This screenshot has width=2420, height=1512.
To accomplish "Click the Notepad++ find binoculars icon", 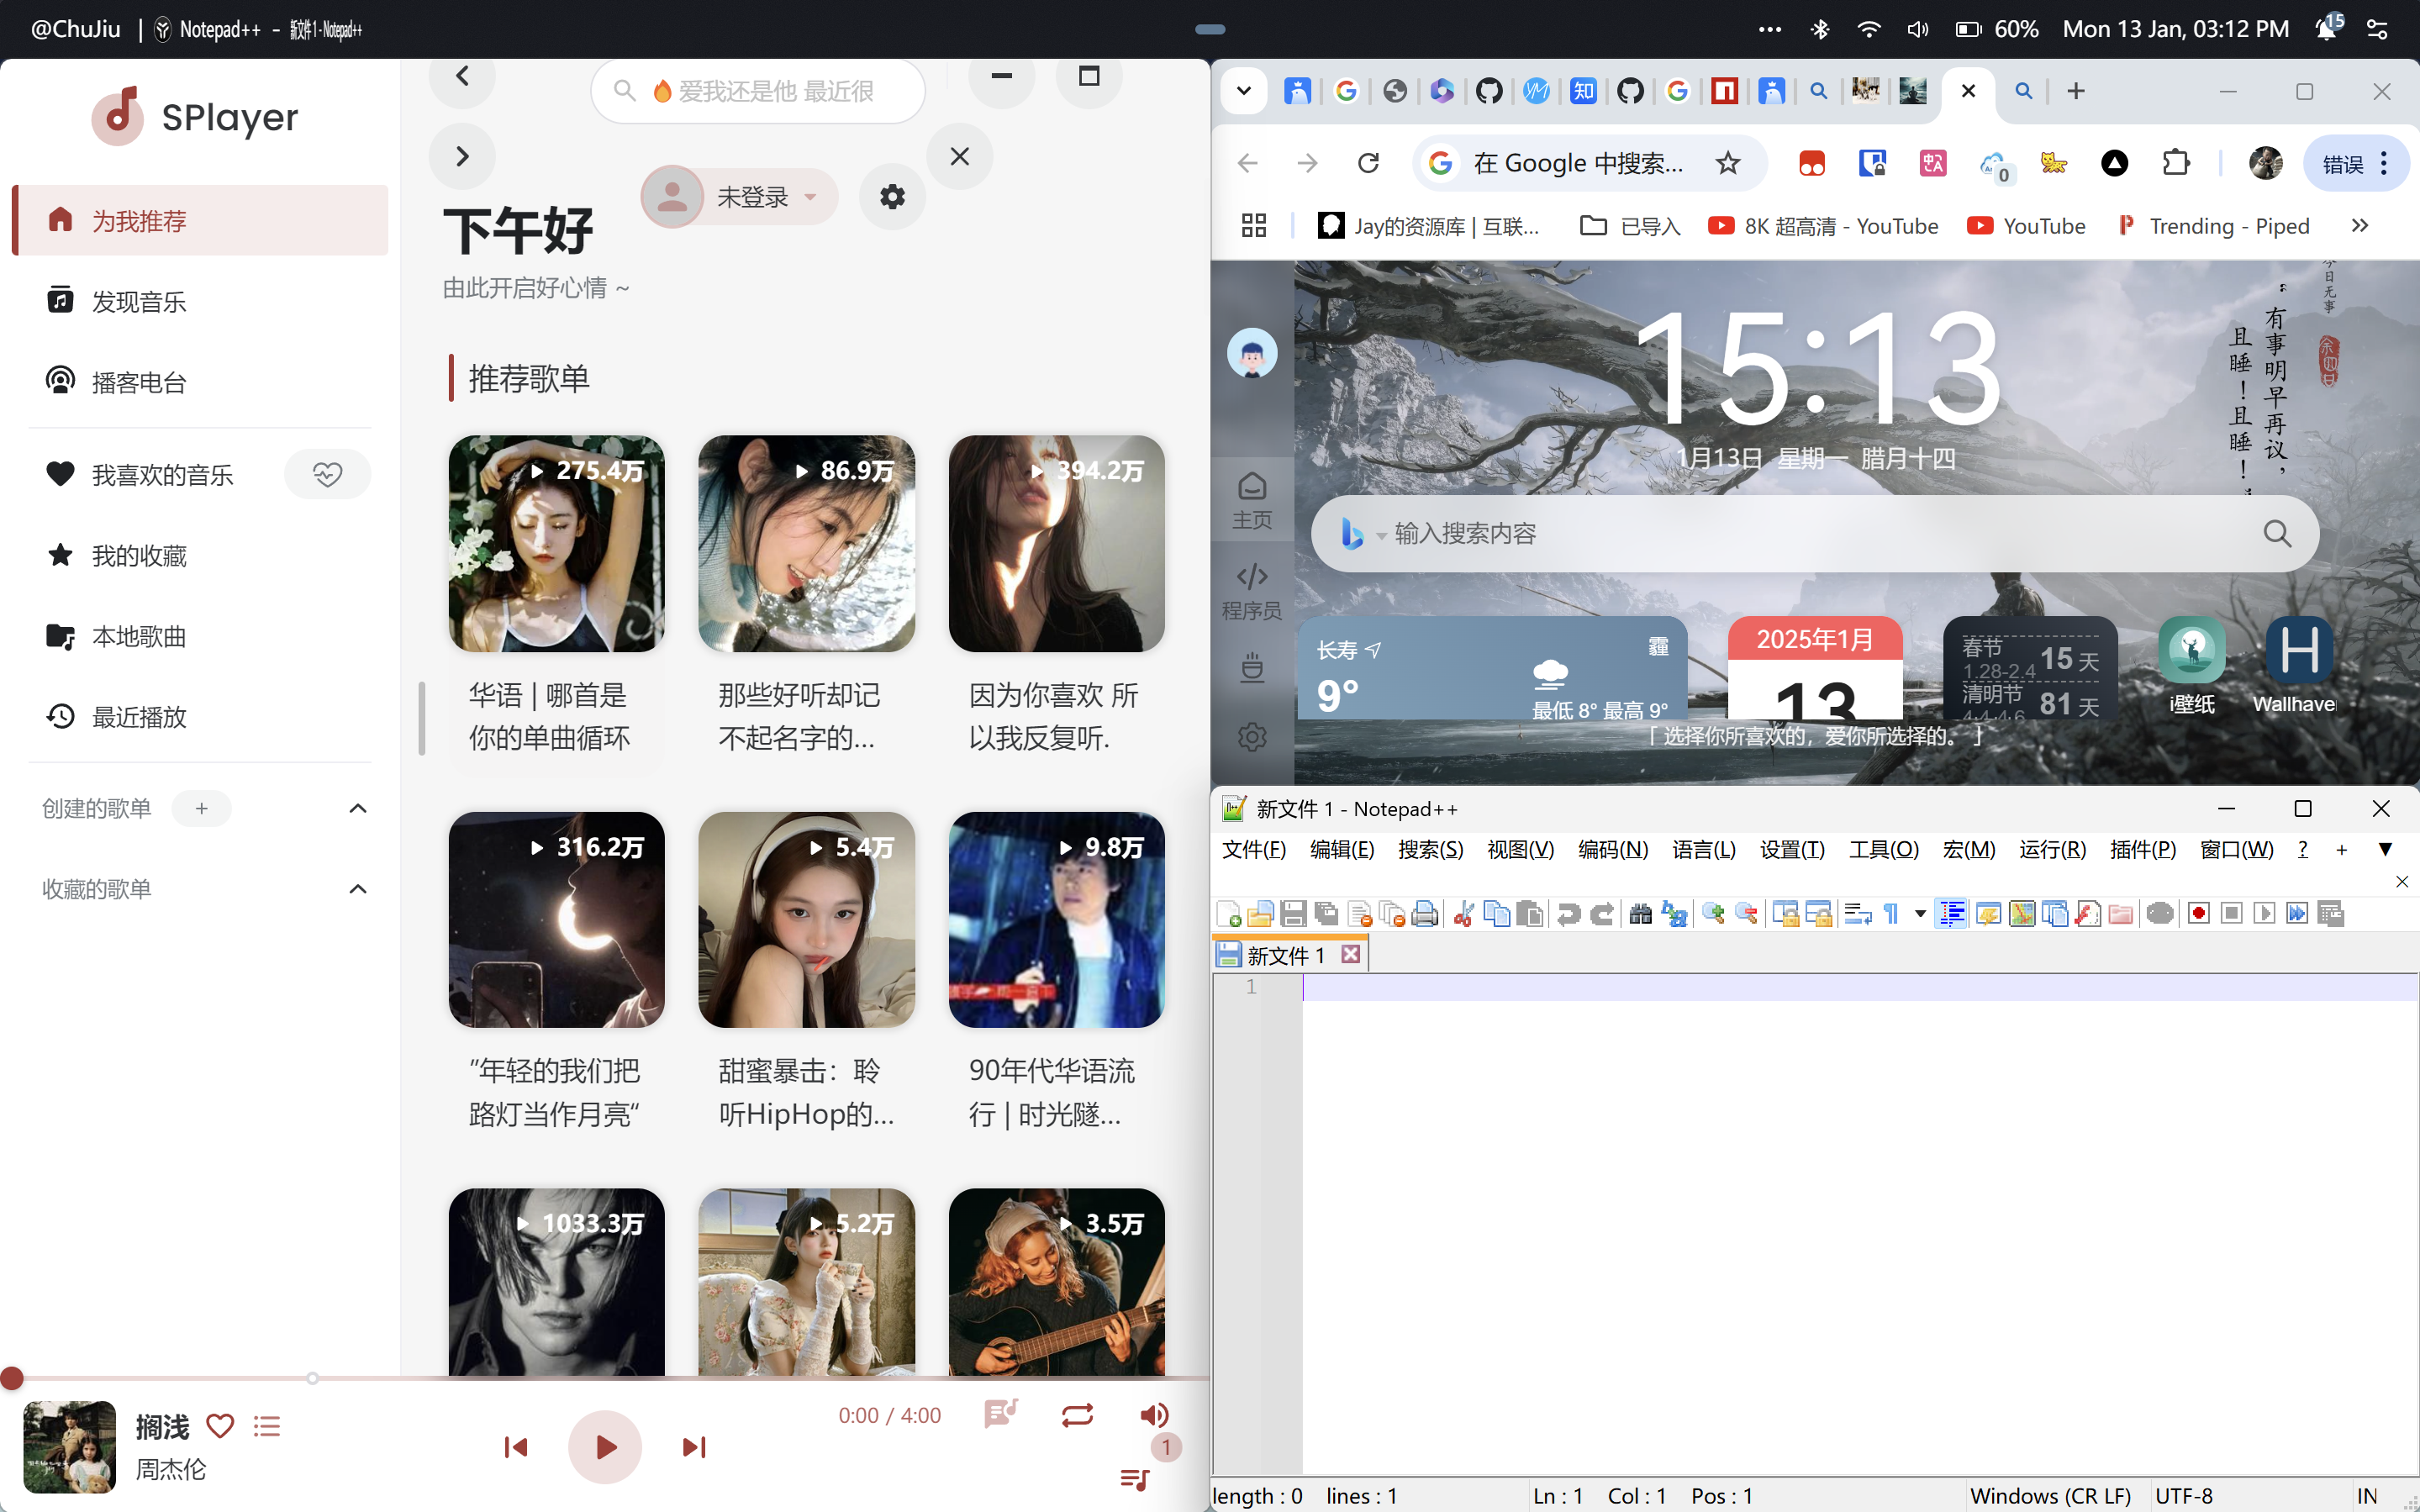I will (x=1640, y=913).
